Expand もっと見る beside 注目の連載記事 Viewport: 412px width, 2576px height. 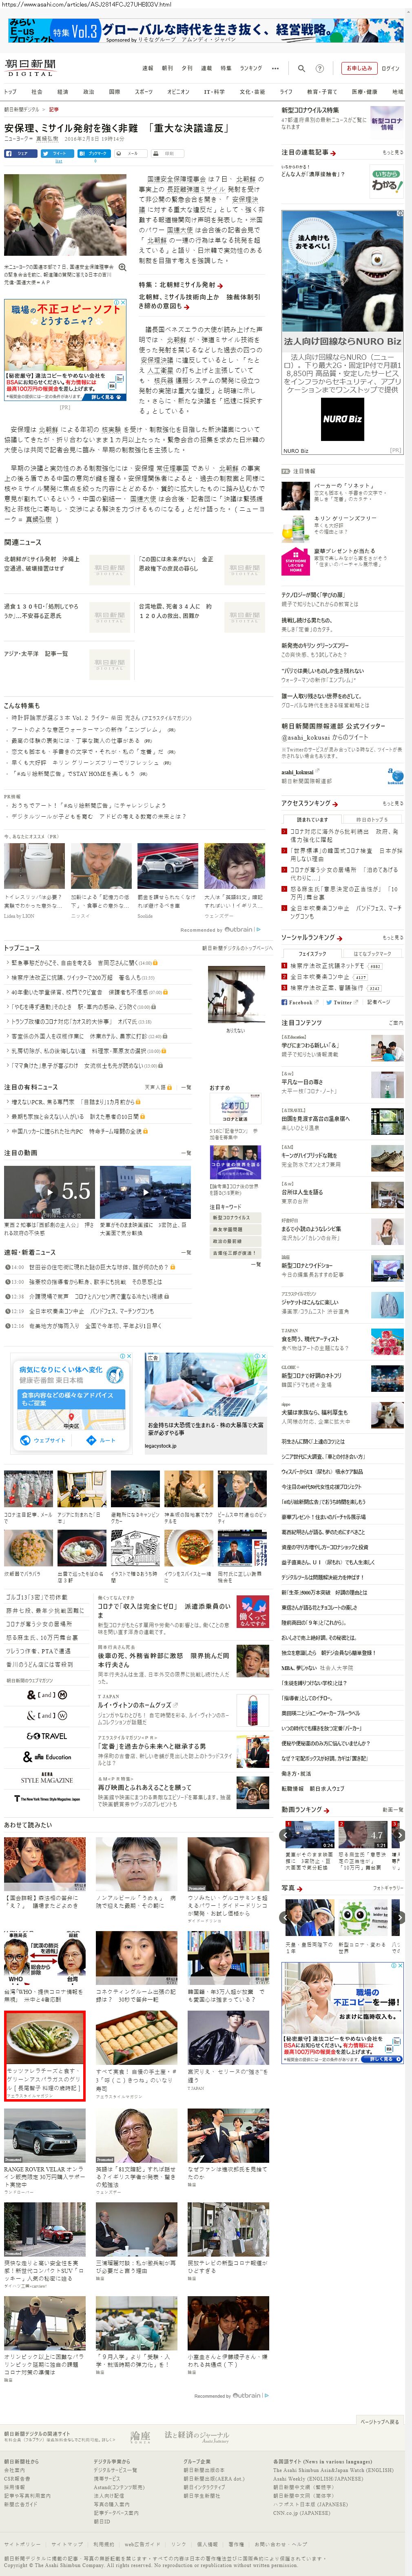click(392, 153)
